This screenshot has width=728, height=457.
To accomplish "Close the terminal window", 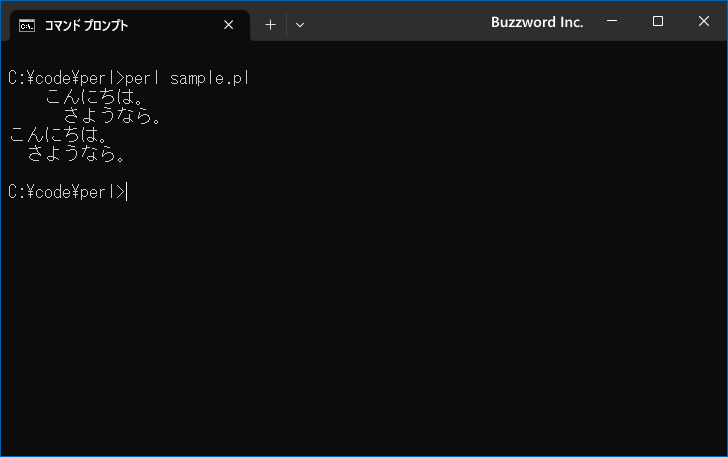I will (x=703, y=21).
